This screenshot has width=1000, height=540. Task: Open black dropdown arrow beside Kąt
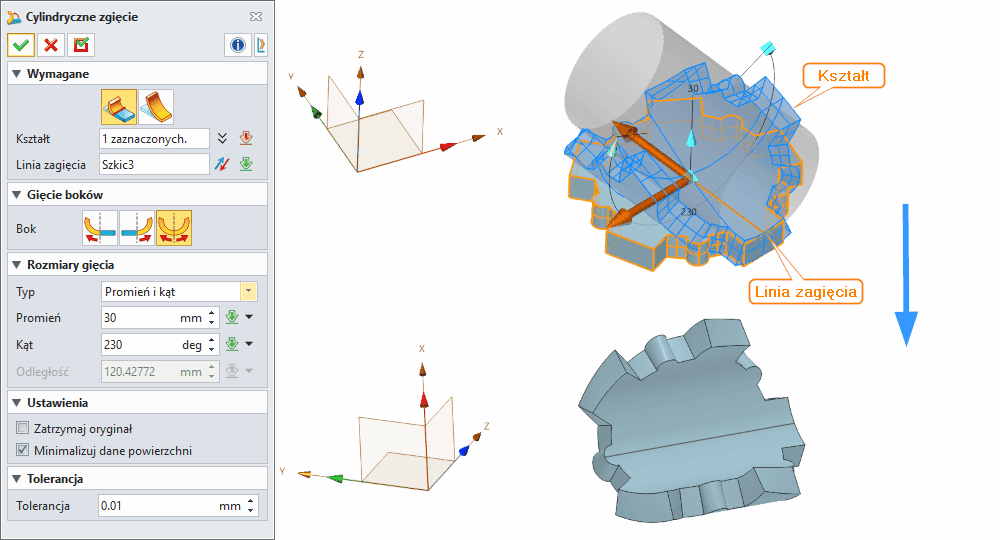tap(249, 344)
